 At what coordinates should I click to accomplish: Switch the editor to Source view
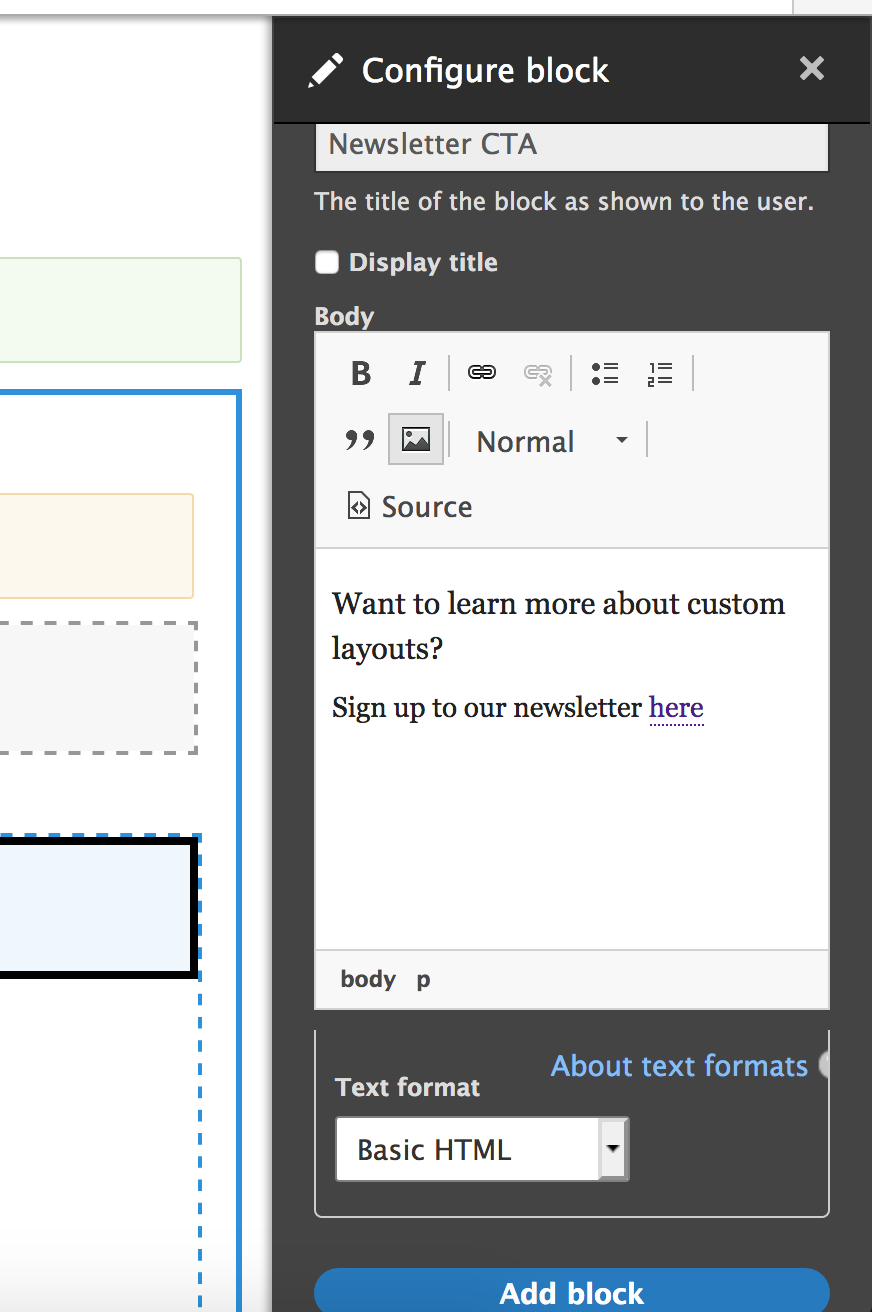[x=407, y=506]
